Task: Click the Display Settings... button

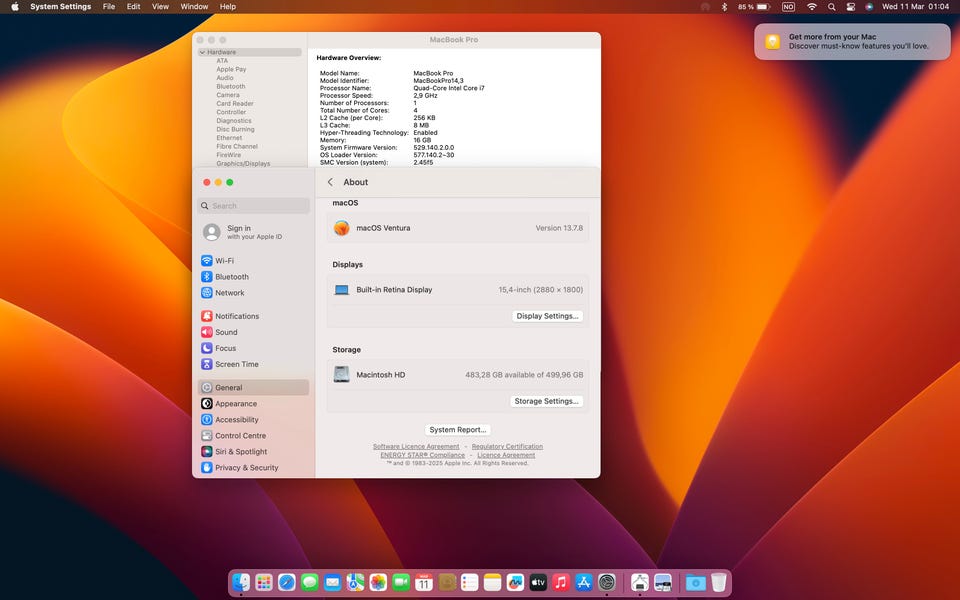Action: pyautogui.click(x=547, y=316)
